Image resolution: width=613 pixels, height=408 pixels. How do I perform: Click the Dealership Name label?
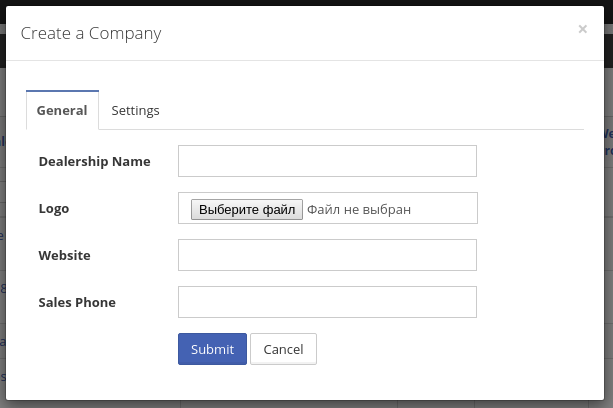pyautogui.click(x=94, y=161)
